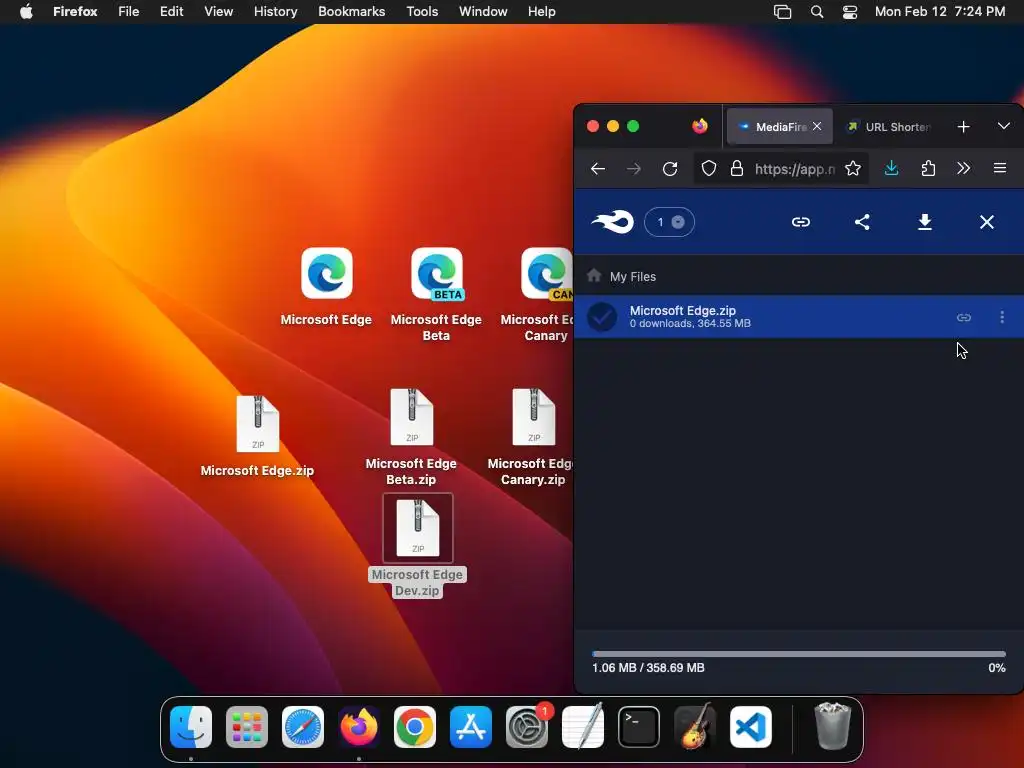Open Firefox hamburger application menu
This screenshot has height=768, width=1024.
click(x=1000, y=168)
